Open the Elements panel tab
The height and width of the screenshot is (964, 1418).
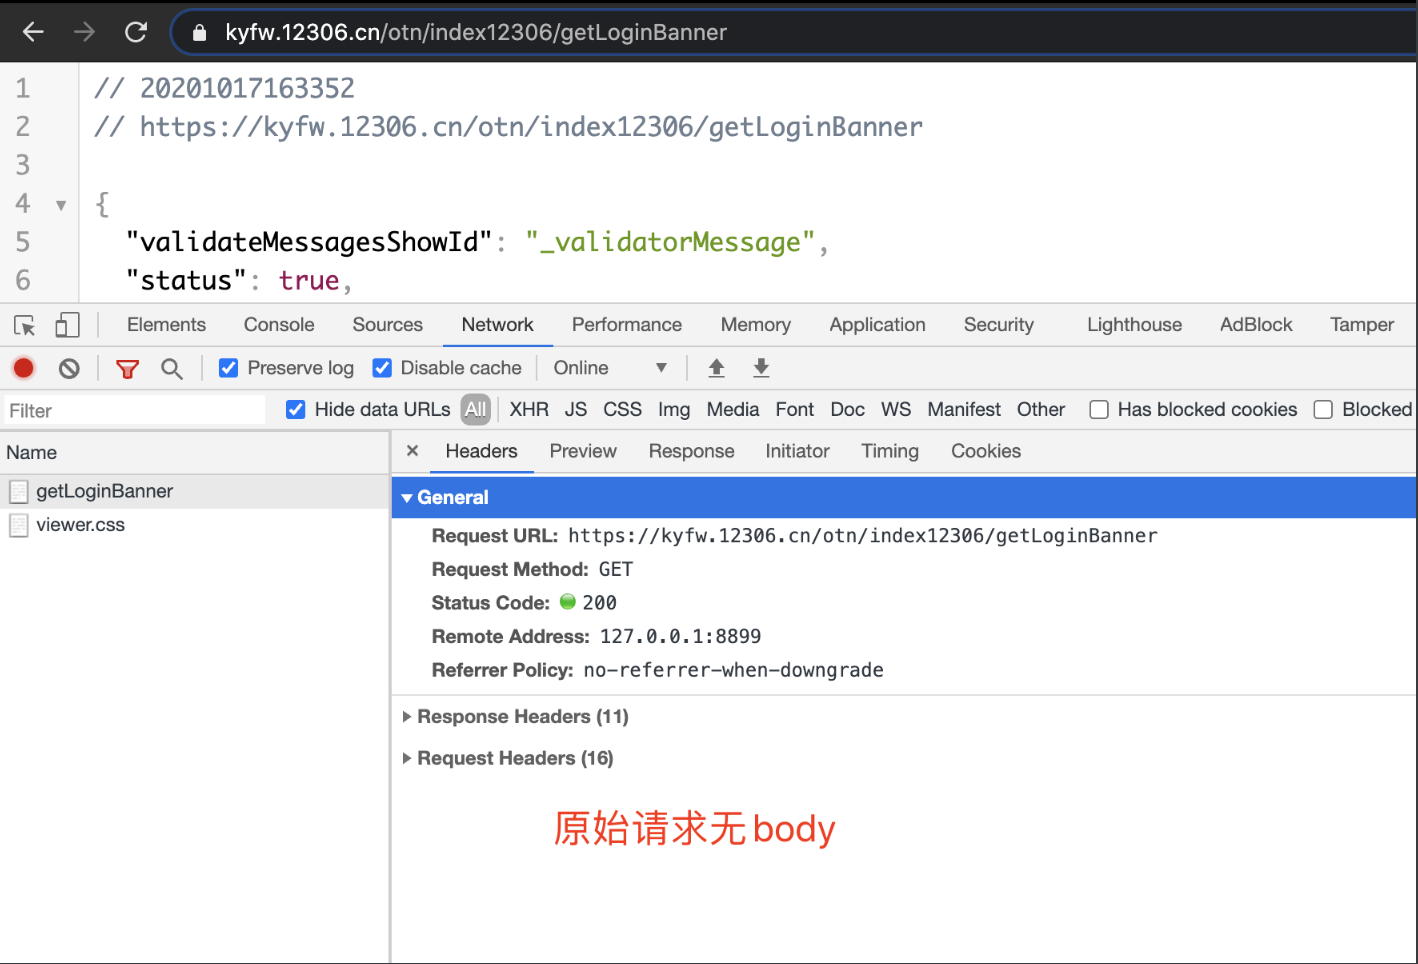pyautogui.click(x=166, y=325)
